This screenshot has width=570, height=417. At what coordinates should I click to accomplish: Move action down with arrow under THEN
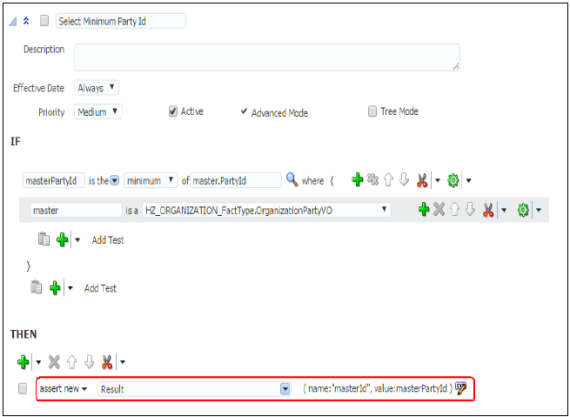point(89,362)
